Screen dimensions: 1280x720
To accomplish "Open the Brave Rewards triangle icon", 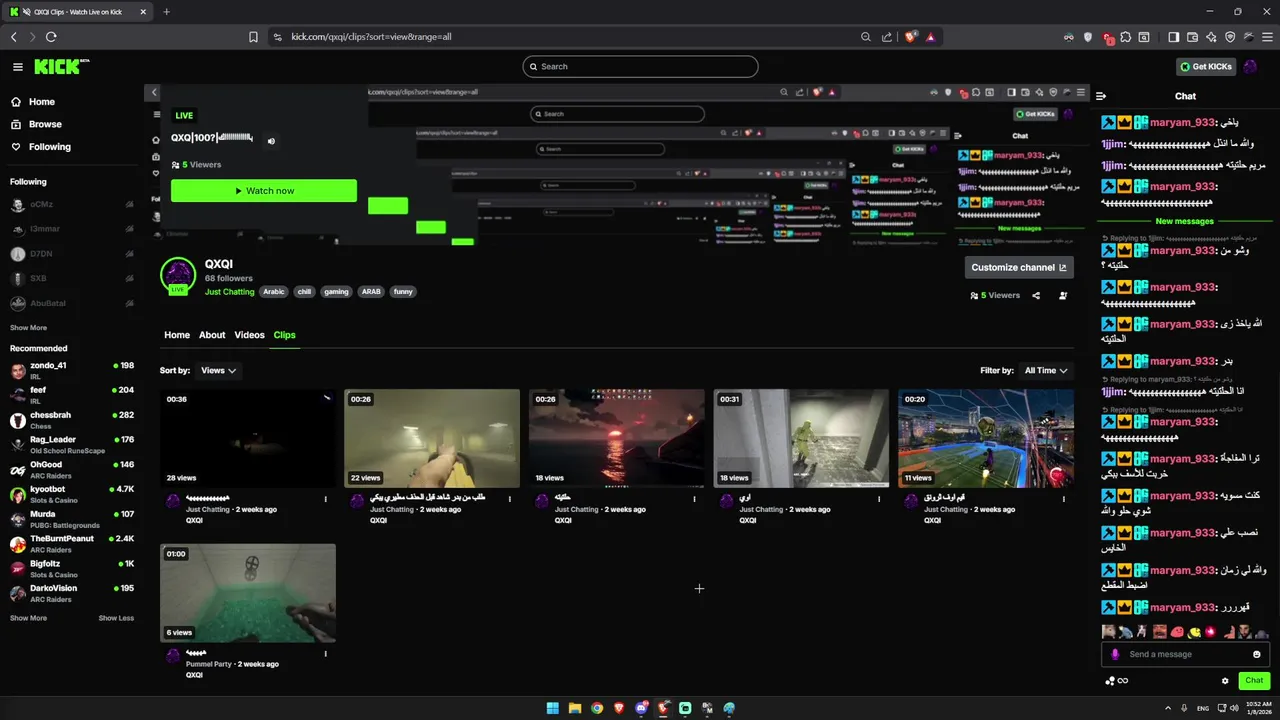I will click(930, 37).
